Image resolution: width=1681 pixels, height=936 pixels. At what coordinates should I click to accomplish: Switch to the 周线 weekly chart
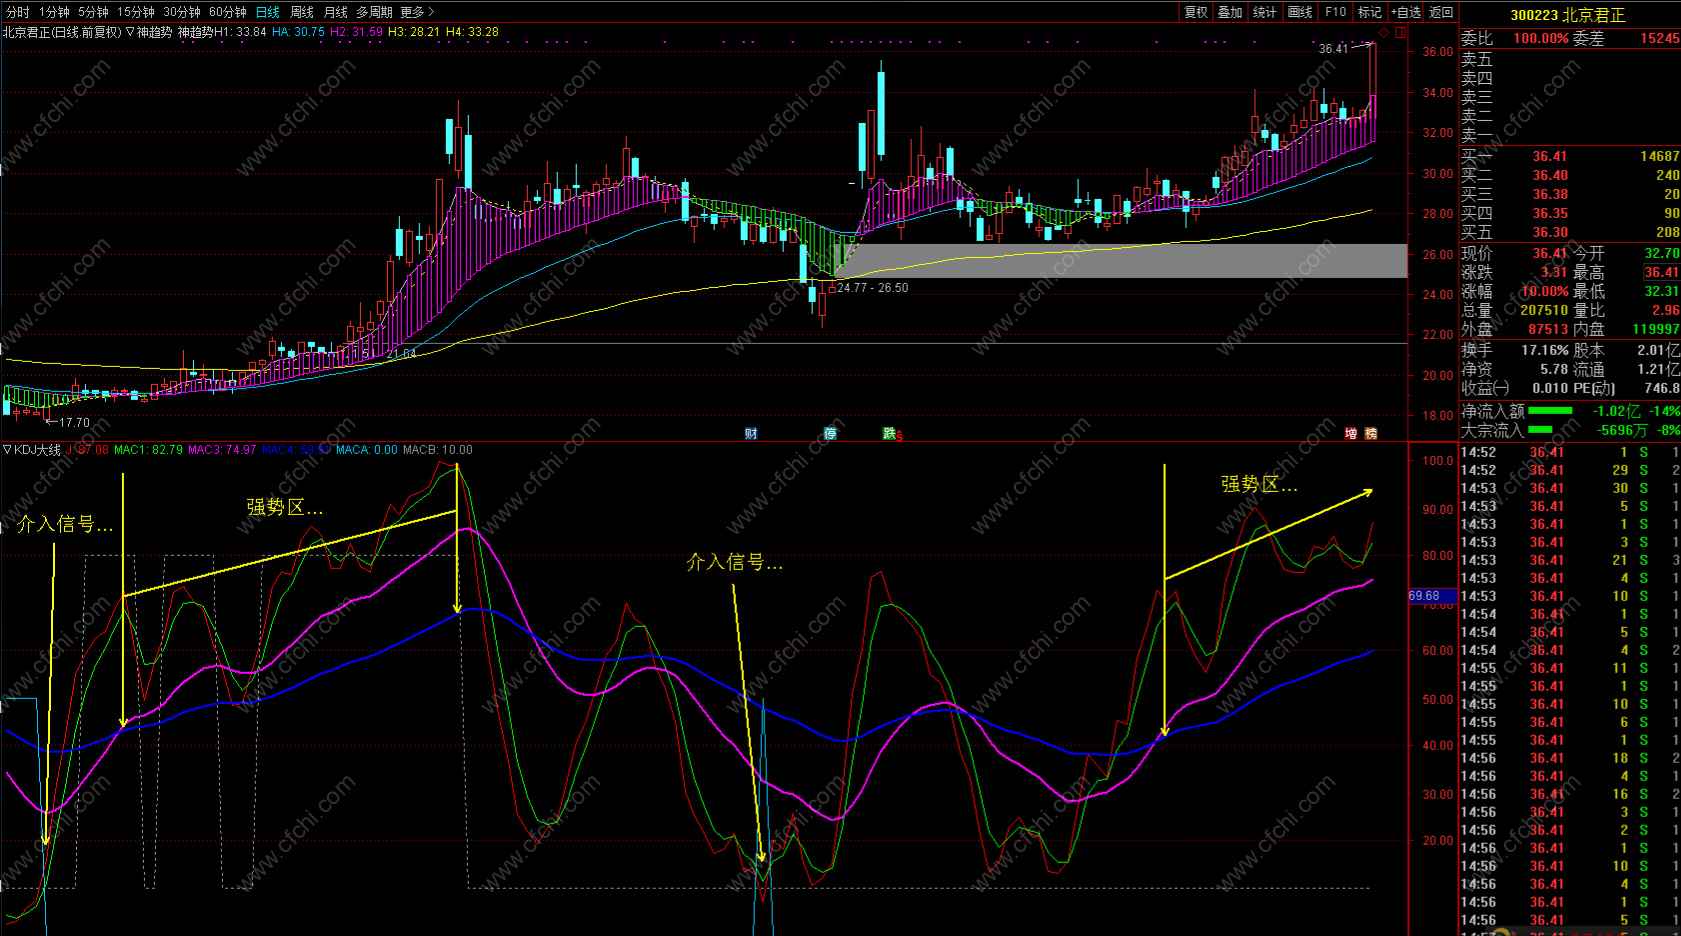coord(302,12)
